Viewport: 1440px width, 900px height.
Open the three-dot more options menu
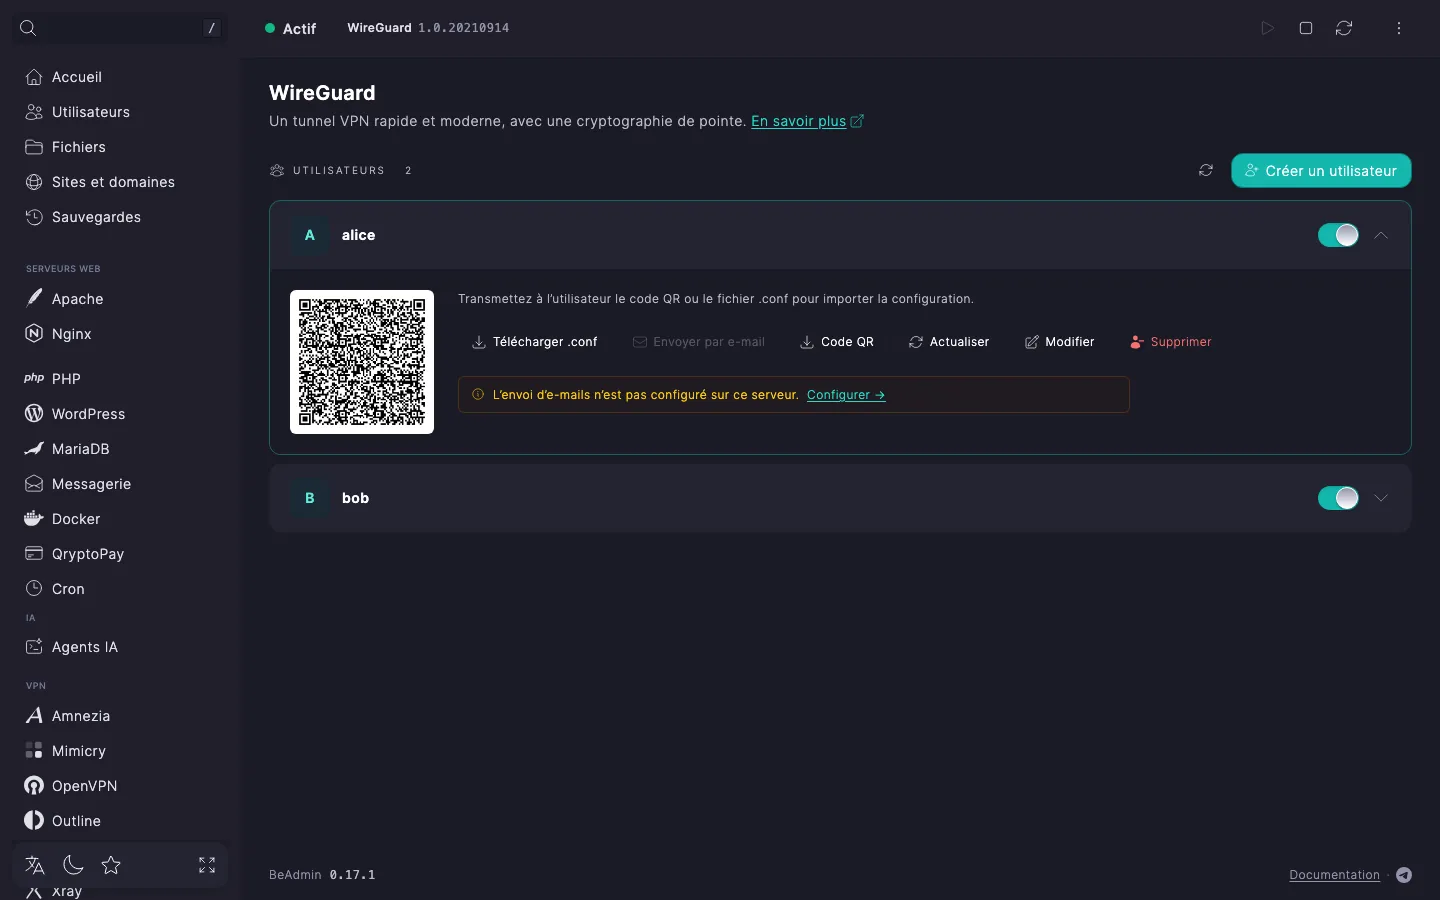[1399, 28]
